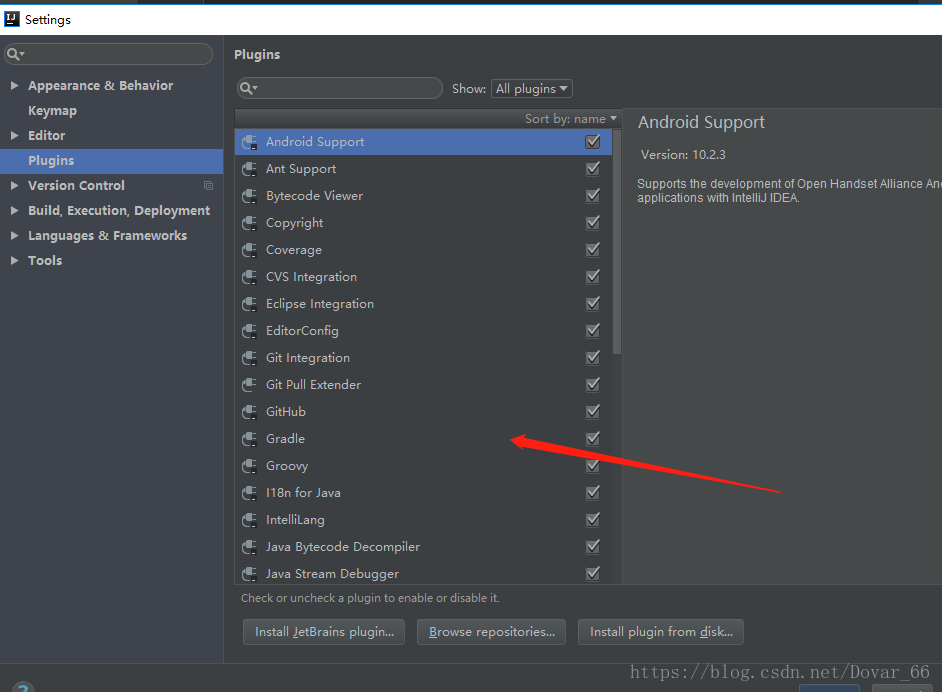The image size is (942, 692).
Task: Uncheck the Eclipse Integration plugin
Action: (x=592, y=304)
